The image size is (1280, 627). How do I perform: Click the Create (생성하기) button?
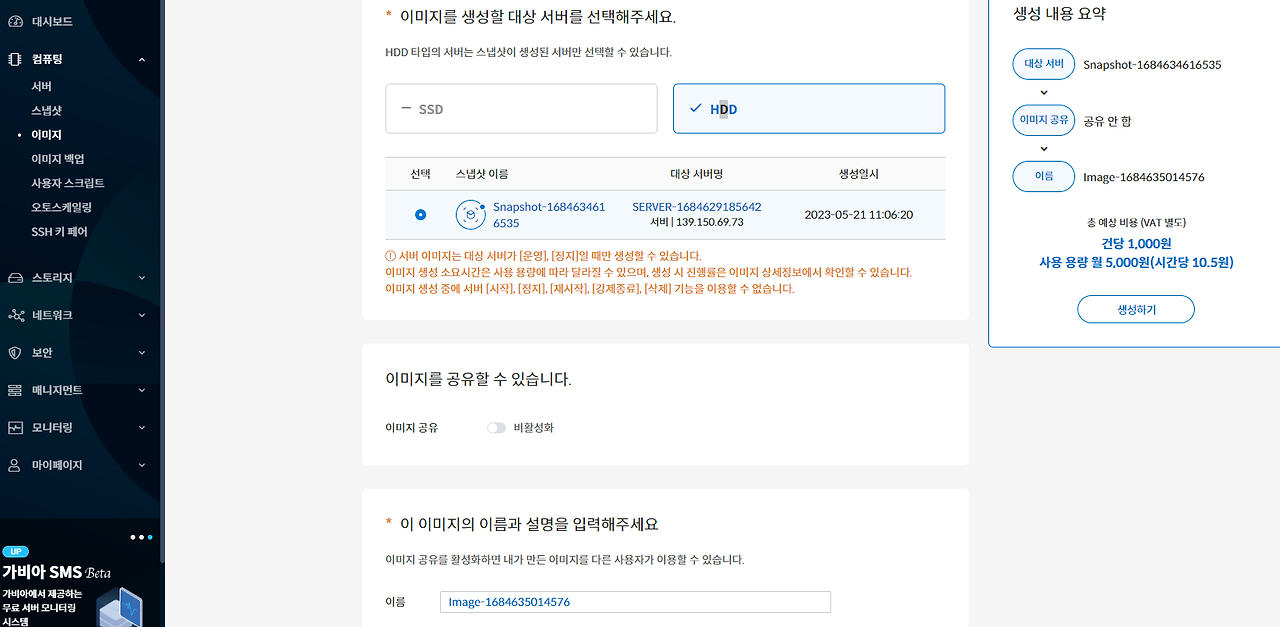pos(1136,309)
